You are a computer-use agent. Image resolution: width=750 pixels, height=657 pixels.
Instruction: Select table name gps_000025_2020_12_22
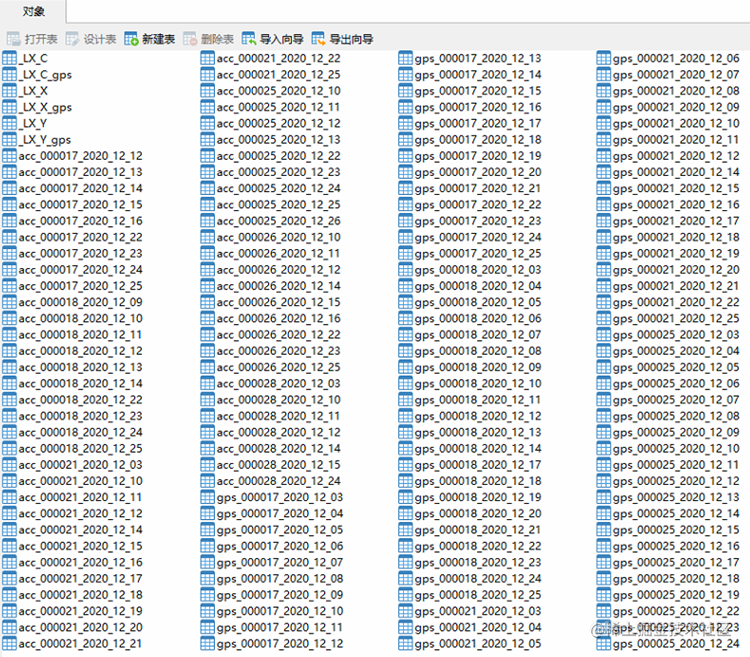tap(676, 612)
